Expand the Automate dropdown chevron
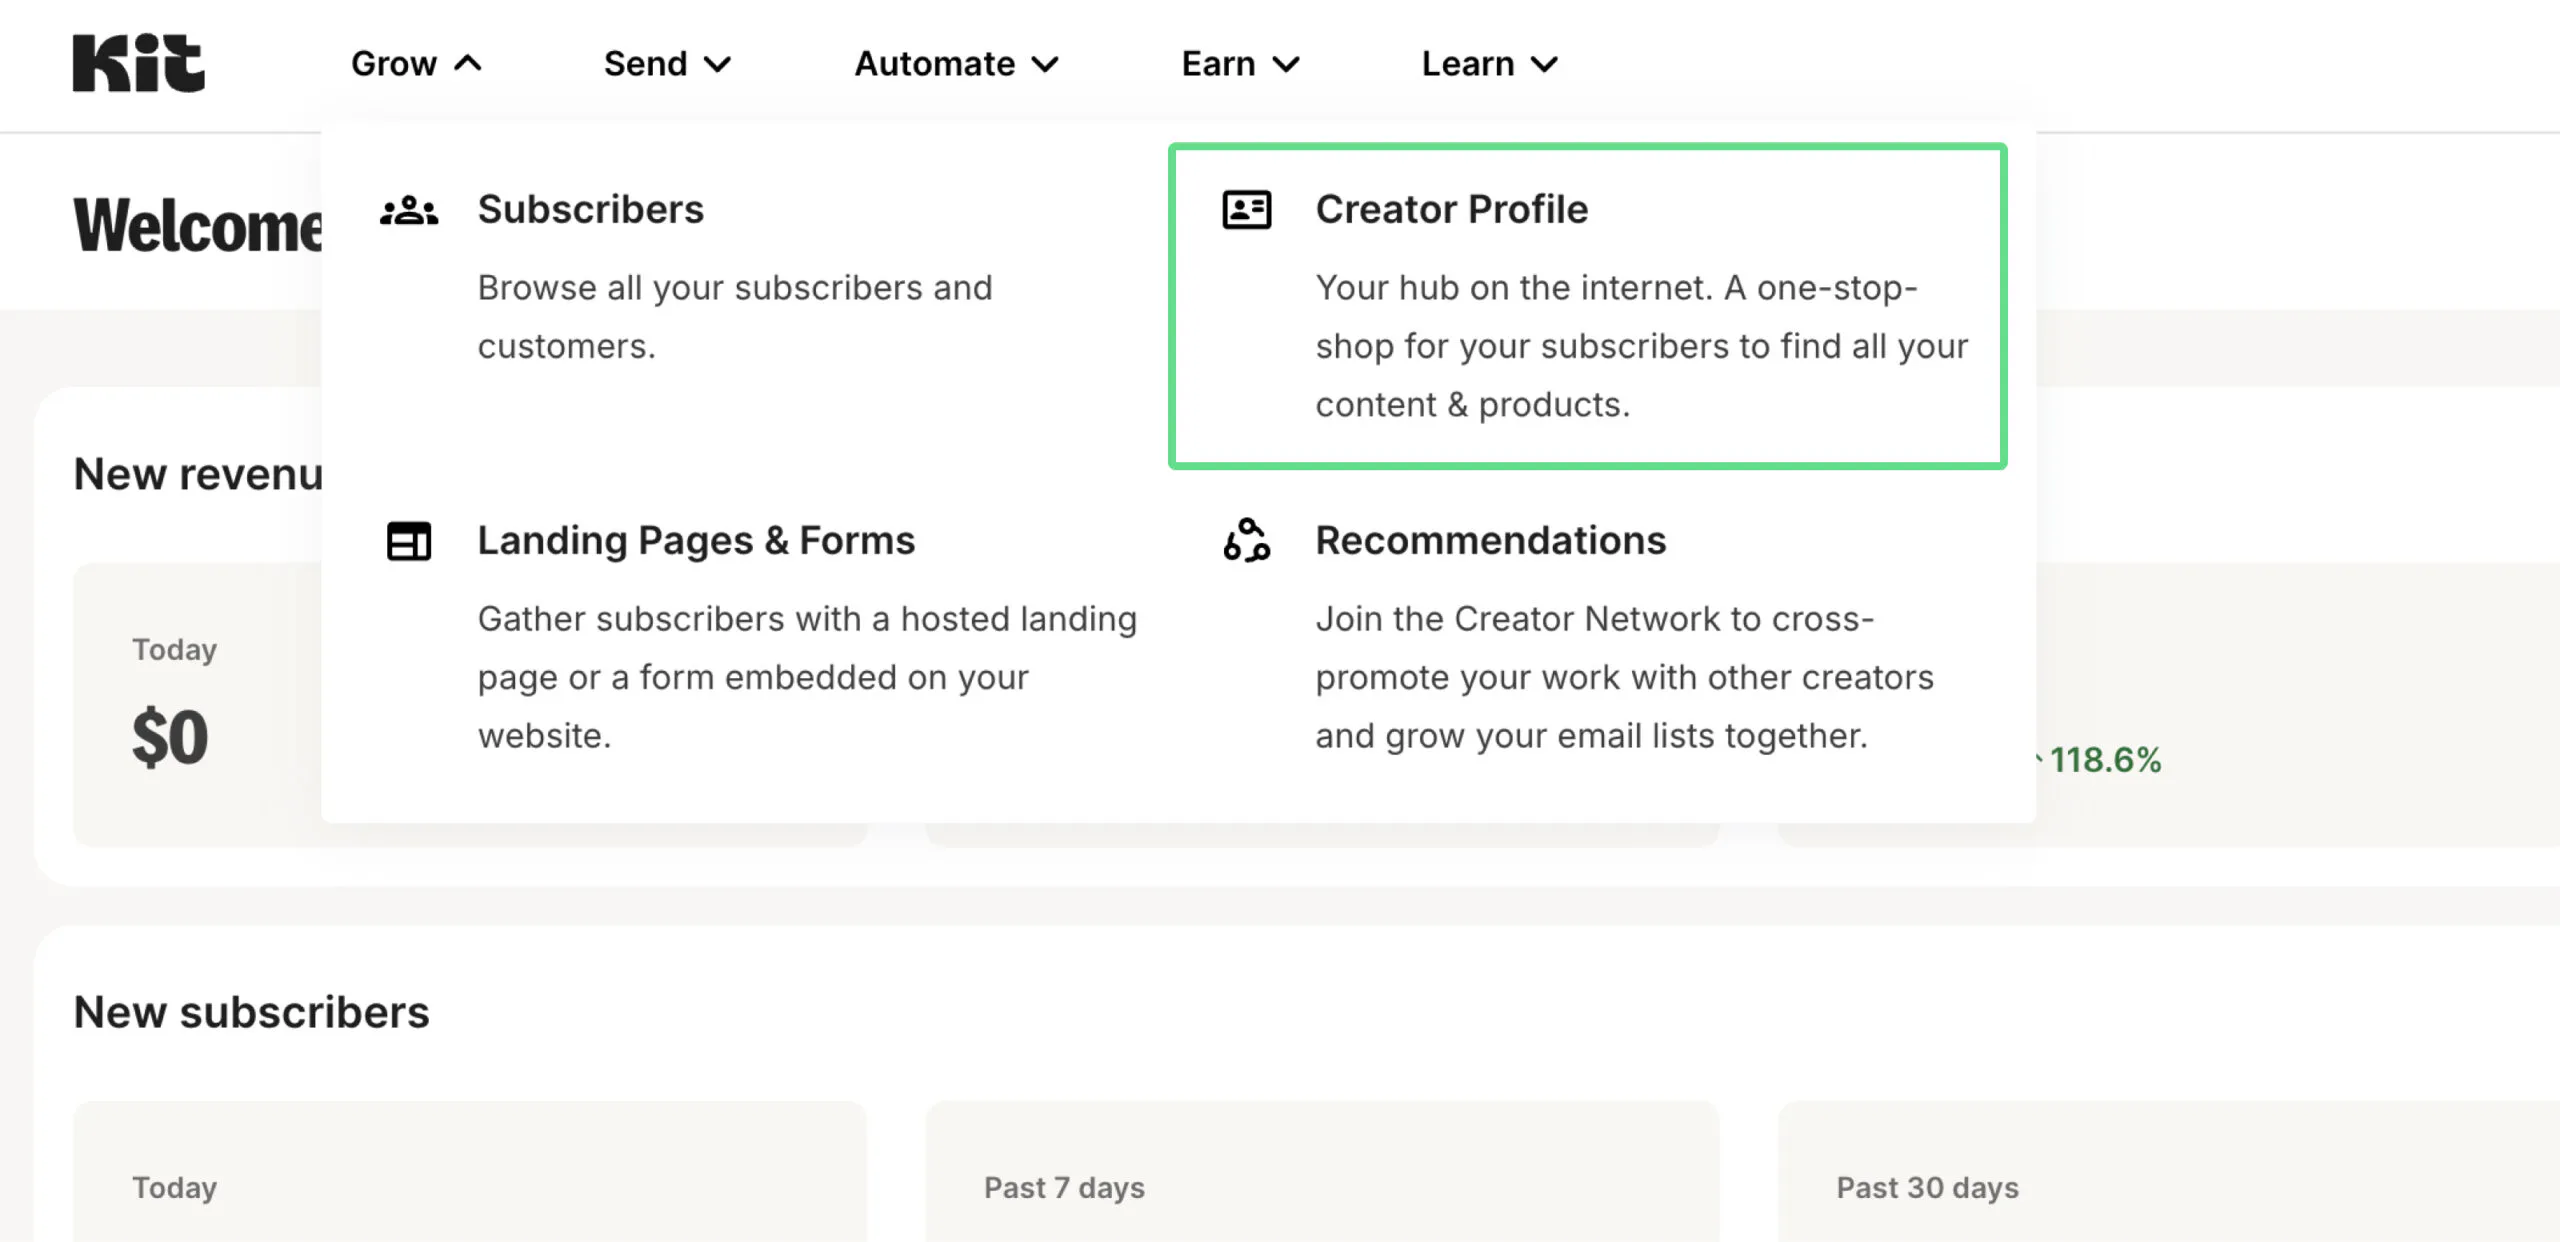Image resolution: width=2560 pixels, height=1242 pixels. [x=1045, y=65]
